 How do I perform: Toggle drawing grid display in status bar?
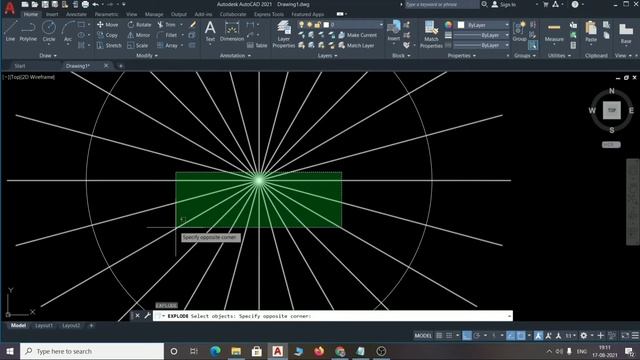439,336
